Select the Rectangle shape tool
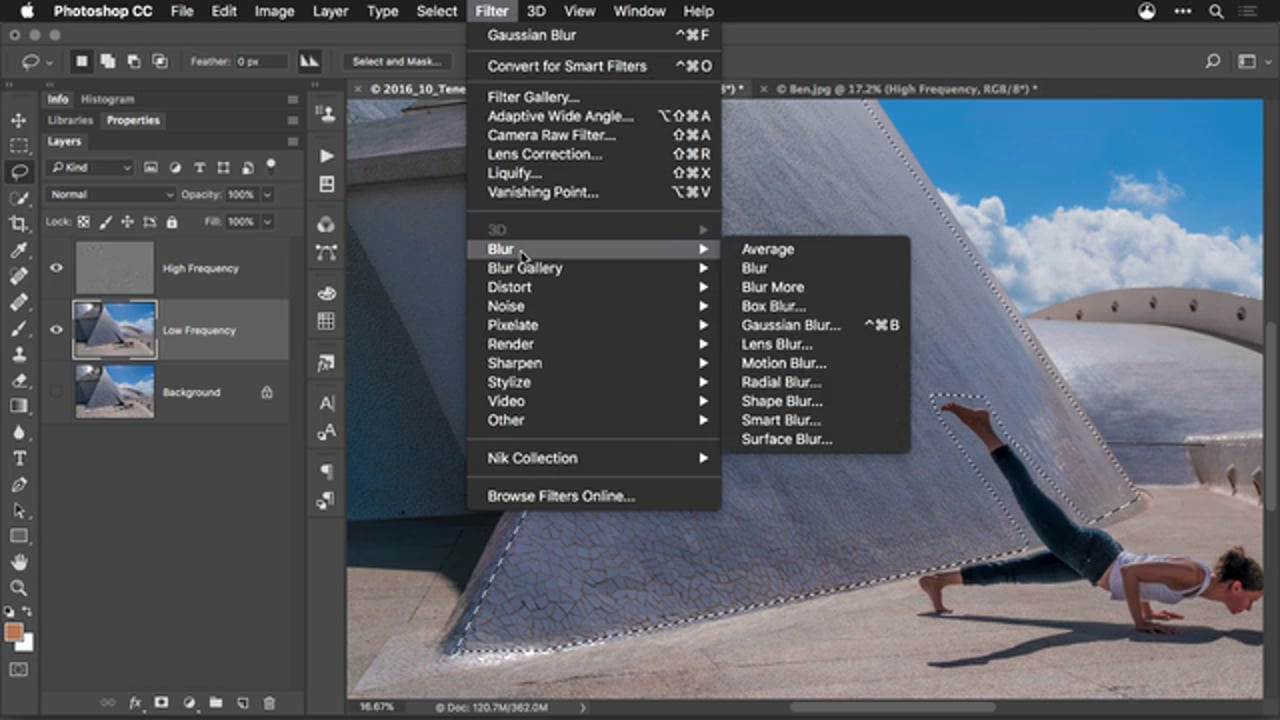 click(x=19, y=536)
